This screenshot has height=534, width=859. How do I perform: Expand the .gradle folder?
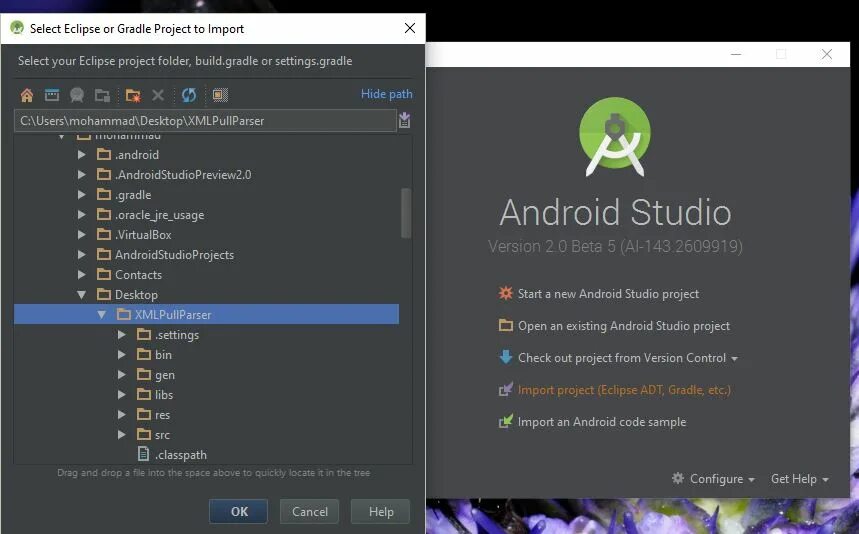pyautogui.click(x=82, y=194)
